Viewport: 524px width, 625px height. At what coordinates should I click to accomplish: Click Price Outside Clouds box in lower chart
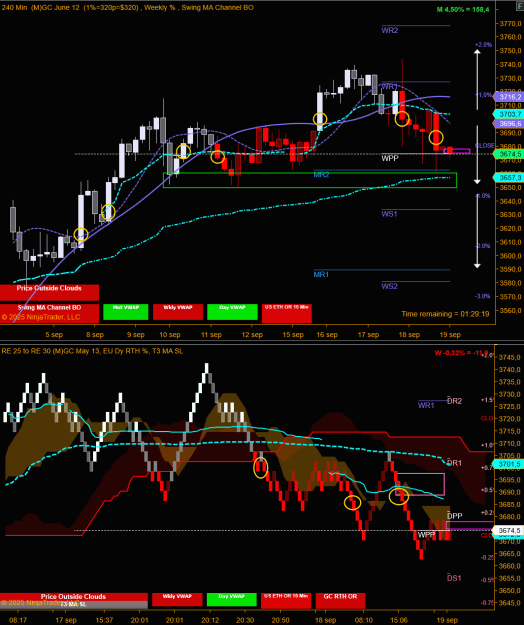74,596
